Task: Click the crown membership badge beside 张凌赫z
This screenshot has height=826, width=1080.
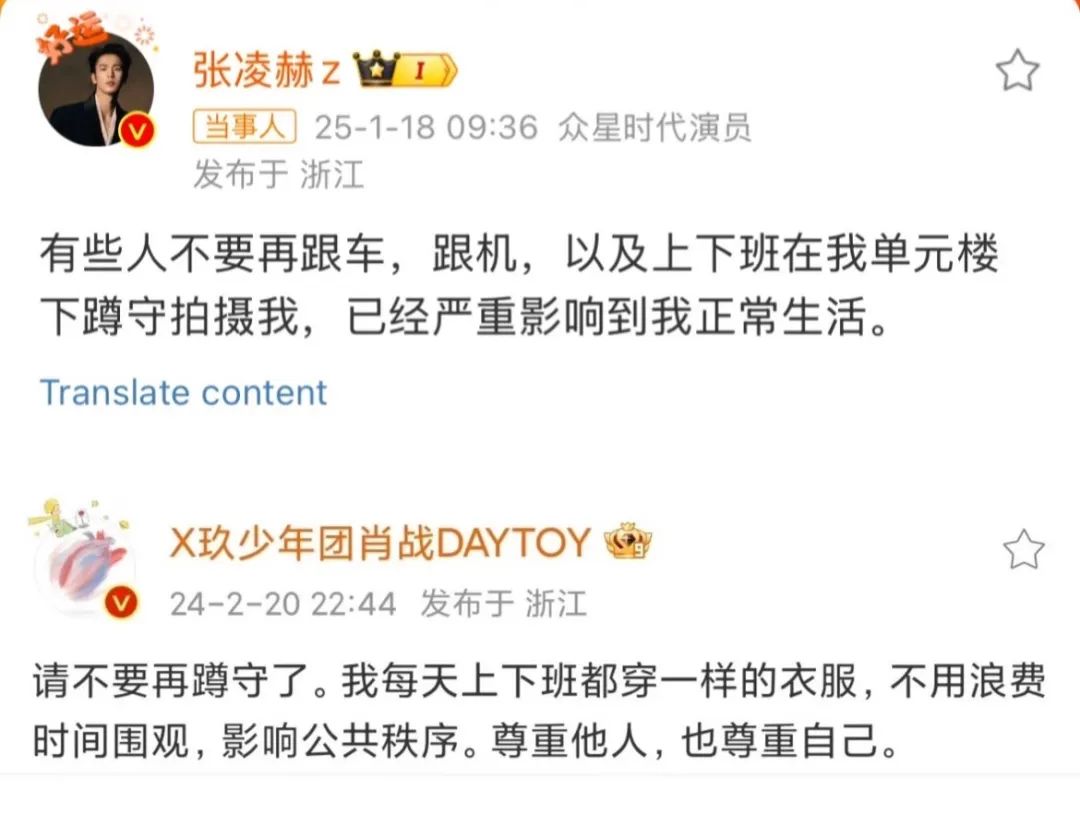Action: [x=376, y=70]
